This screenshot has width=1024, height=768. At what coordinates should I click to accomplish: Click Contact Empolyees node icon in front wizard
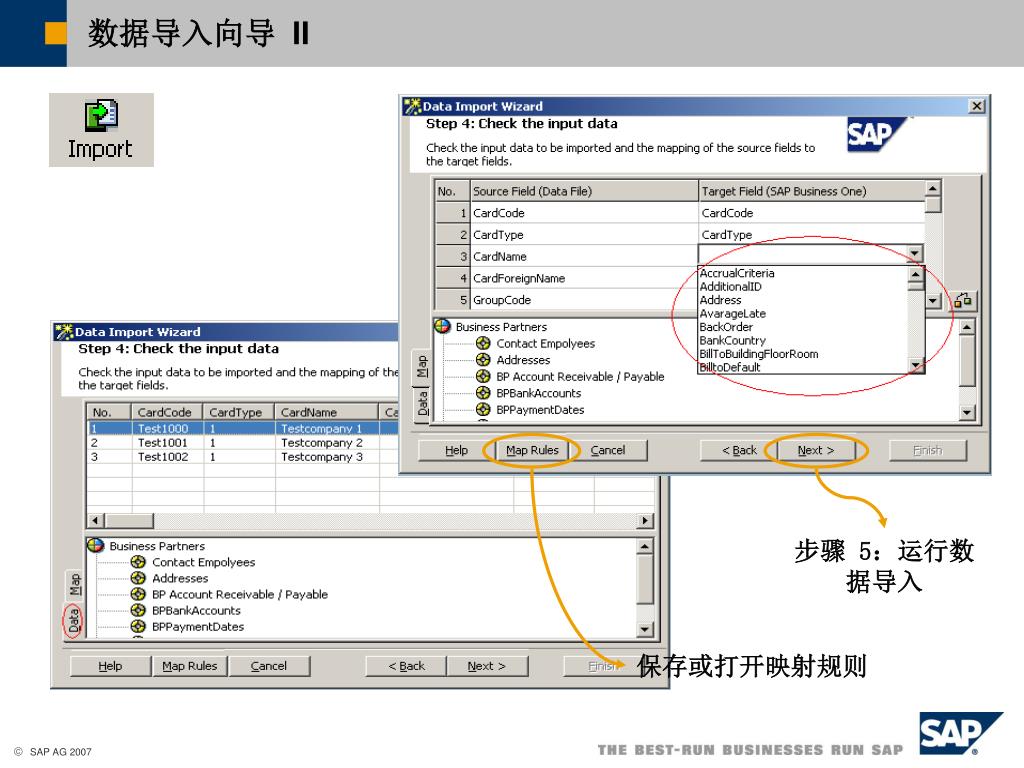pyautogui.click(x=483, y=343)
